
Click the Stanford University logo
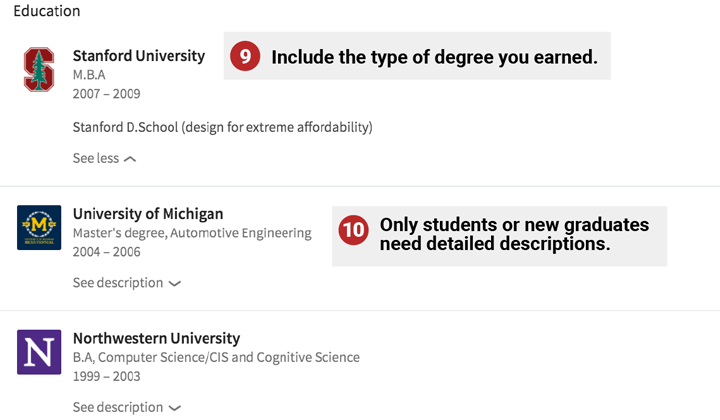tap(39, 69)
